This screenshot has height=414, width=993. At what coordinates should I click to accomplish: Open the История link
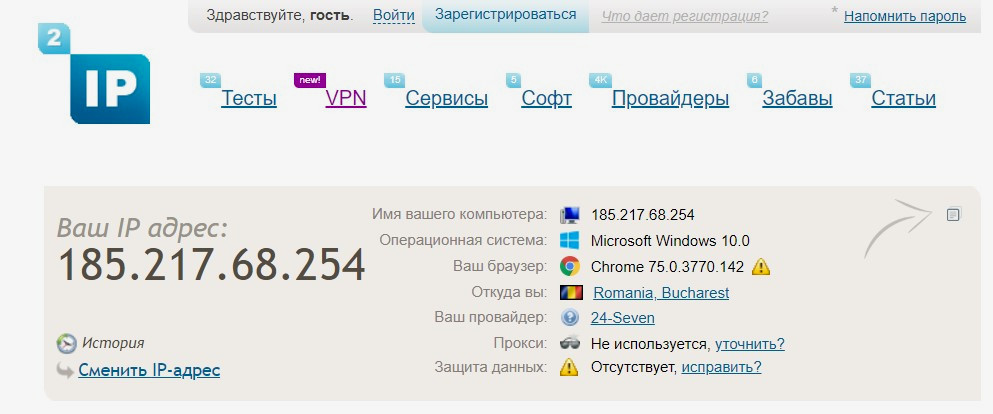(113, 344)
